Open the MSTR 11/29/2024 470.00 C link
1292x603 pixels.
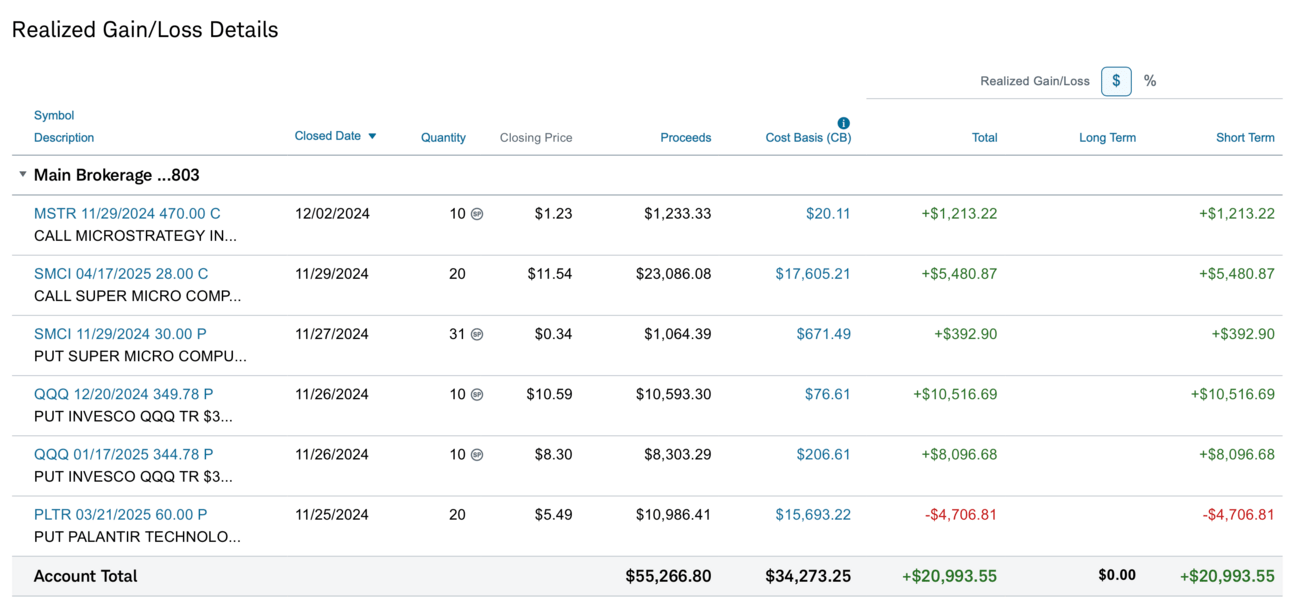pyautogui.click(x=127, y=213)
